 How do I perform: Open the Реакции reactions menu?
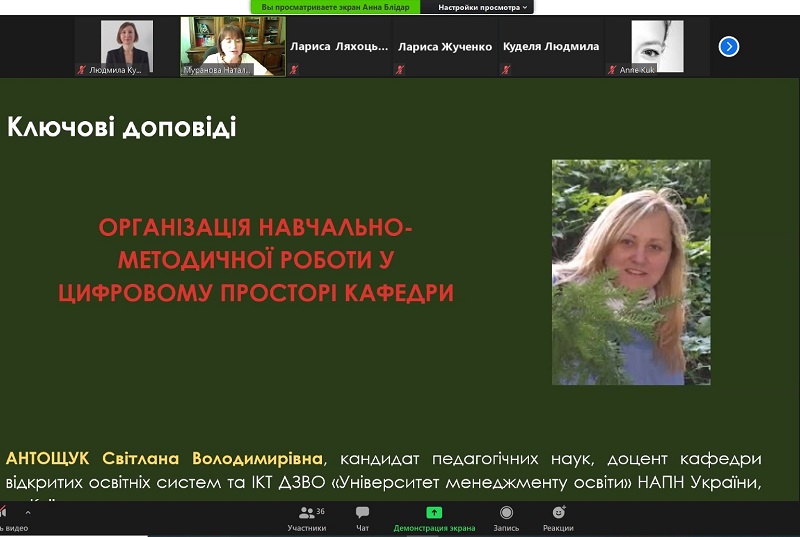[558, 517]
